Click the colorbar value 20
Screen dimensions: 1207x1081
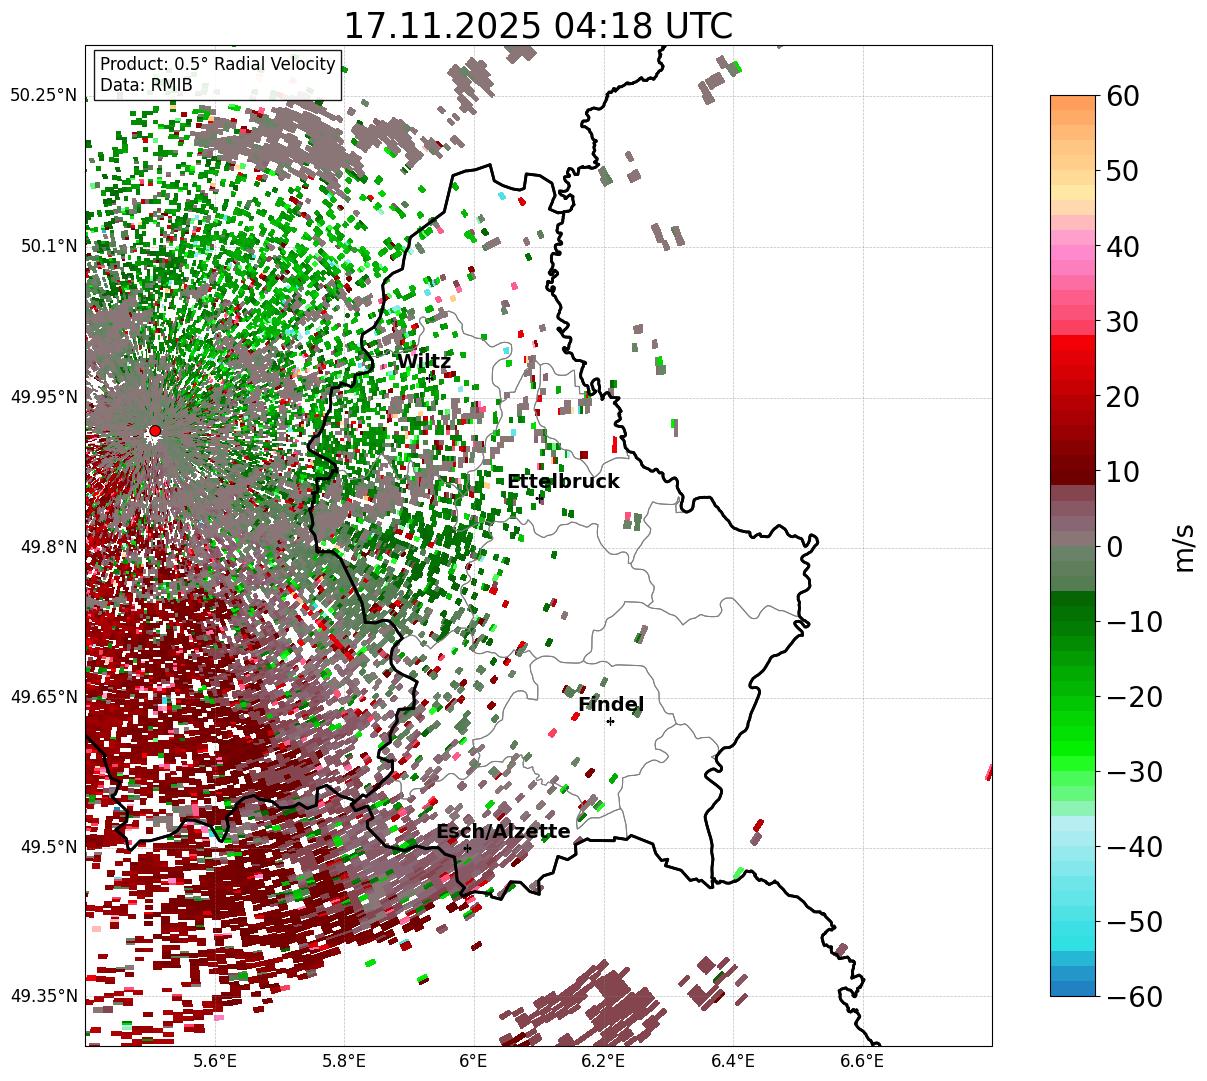pos(1121,397)
